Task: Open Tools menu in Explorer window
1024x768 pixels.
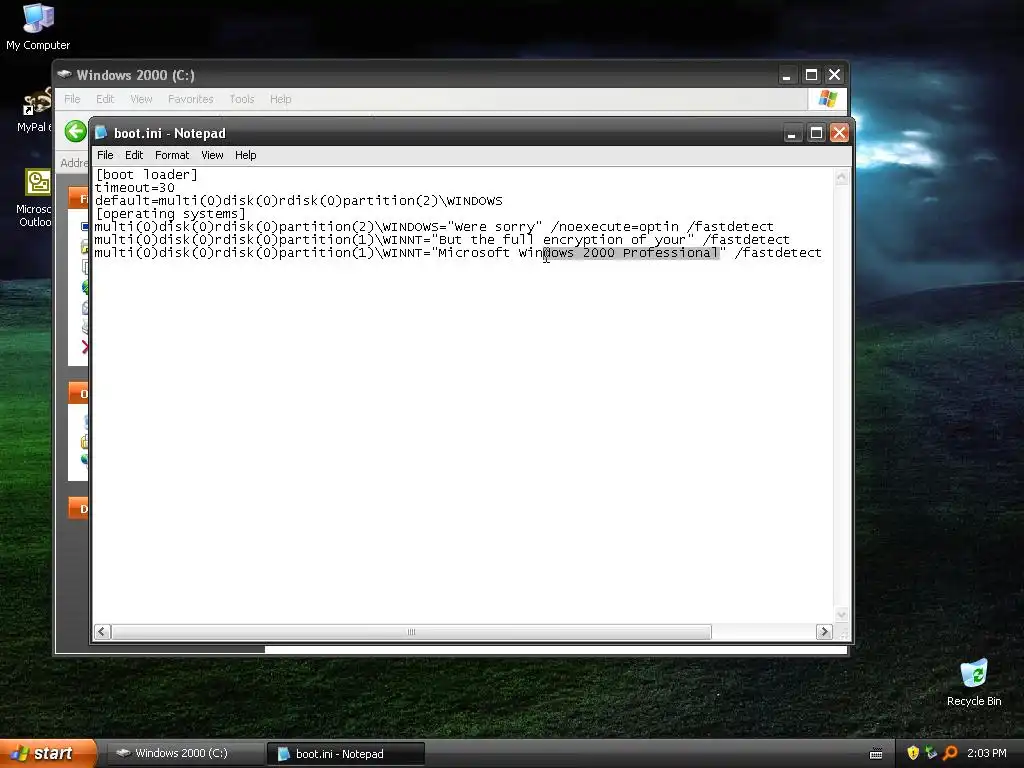Action: 242,99
